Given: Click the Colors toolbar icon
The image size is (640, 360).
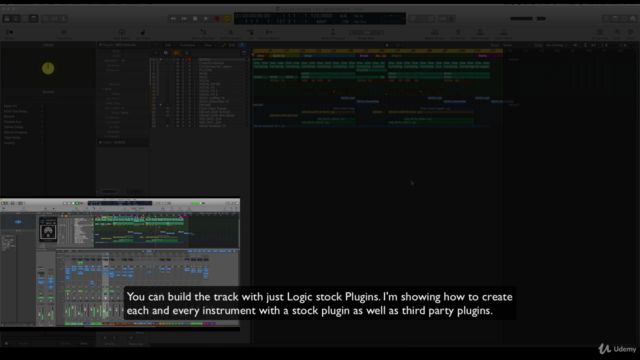Looking at the screenshot, I should coord(631,32).
